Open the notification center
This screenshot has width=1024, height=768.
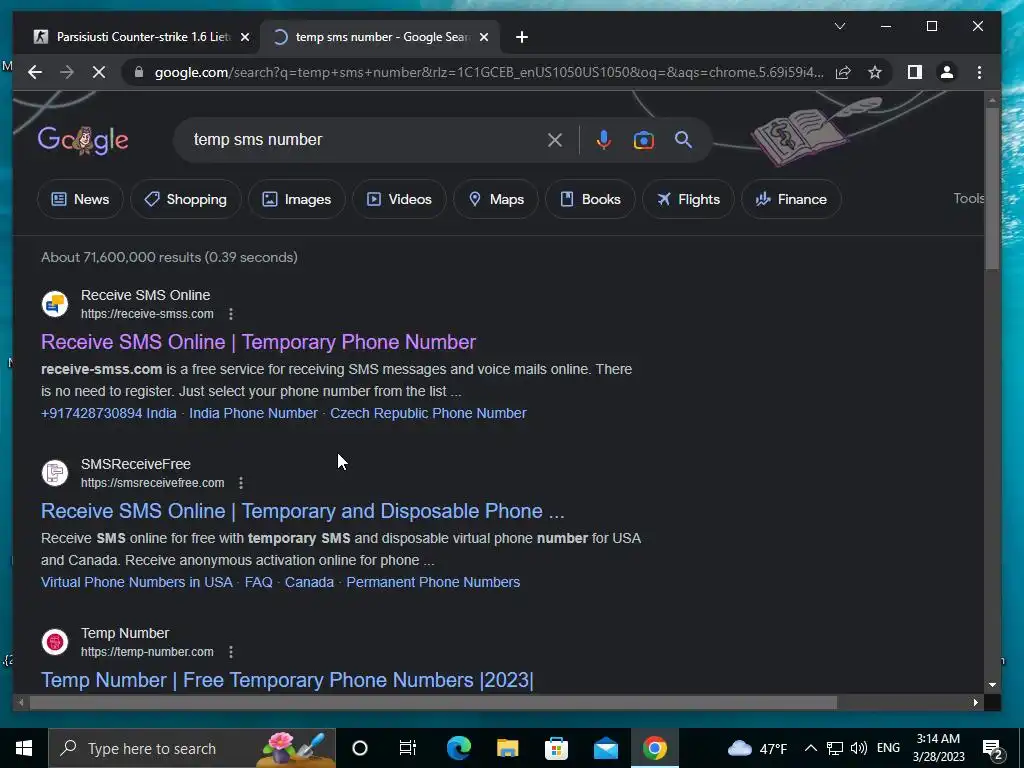[x=993, y=749]
